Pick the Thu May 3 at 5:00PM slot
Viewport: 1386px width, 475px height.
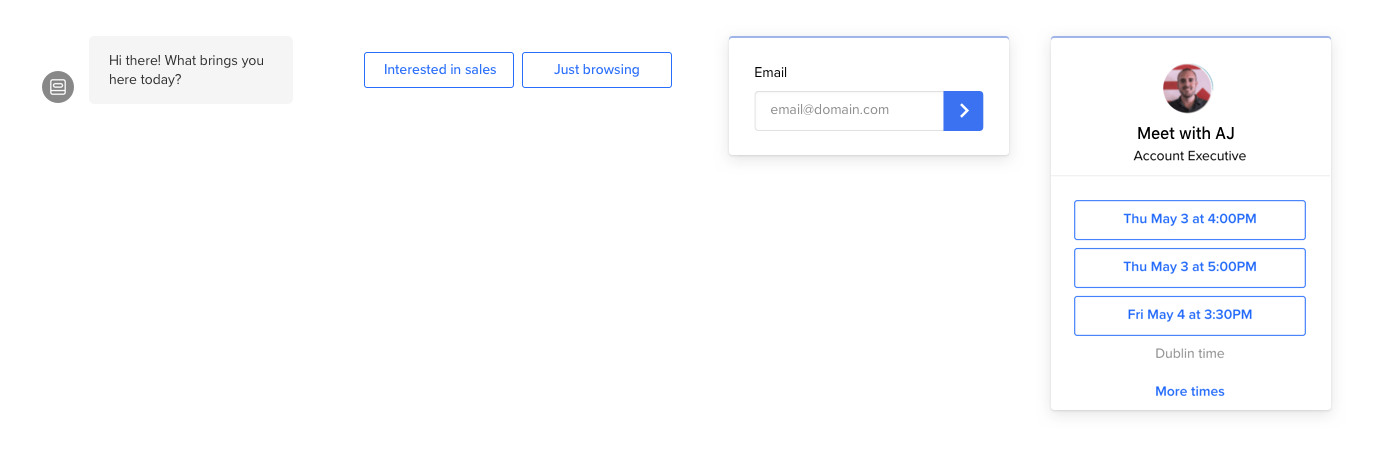coord(1189,267)
